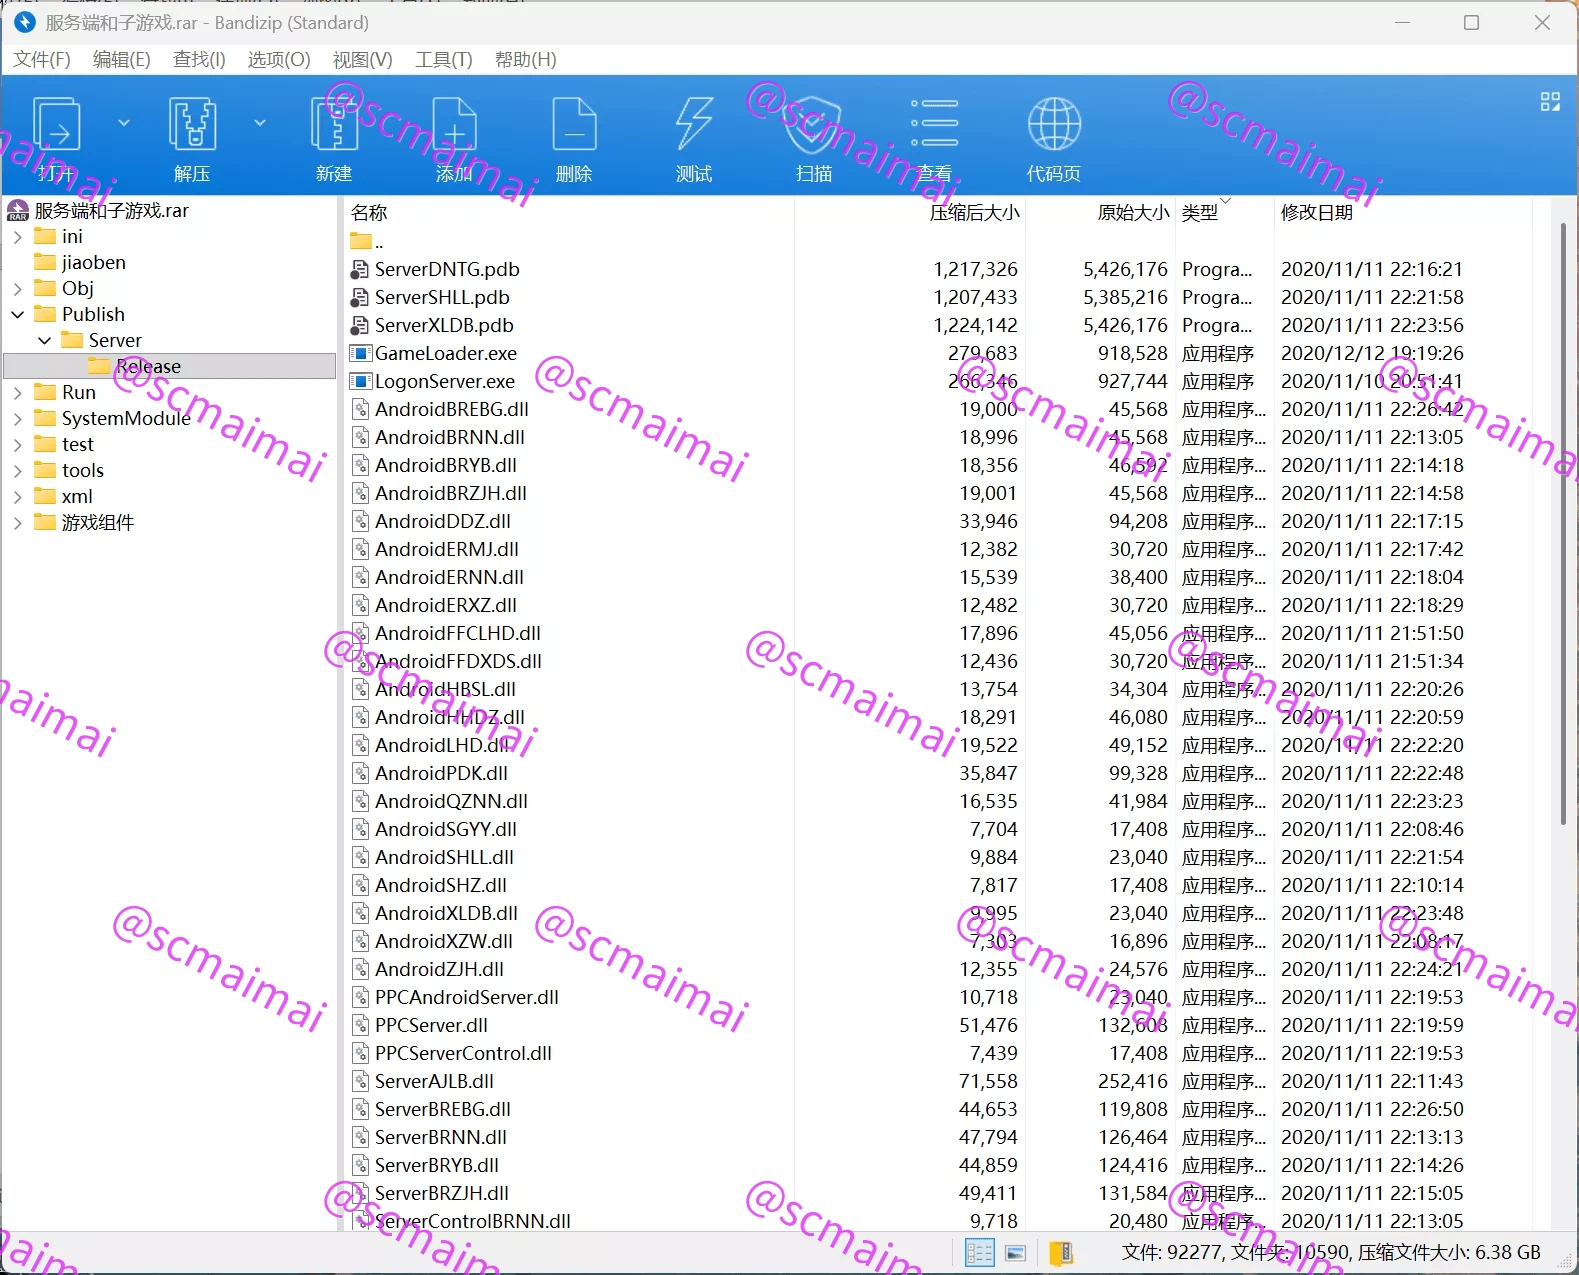Open the dropdown arrow next to Extract button

pyautogui.click(x=260, y=123)
